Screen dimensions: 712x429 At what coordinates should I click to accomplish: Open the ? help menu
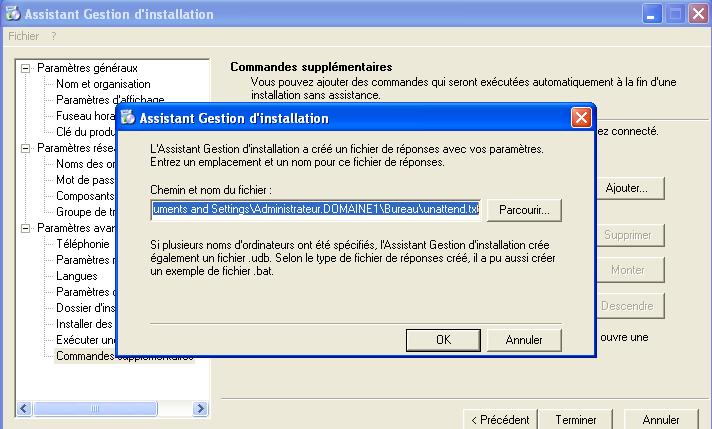(x=54, y=36)
